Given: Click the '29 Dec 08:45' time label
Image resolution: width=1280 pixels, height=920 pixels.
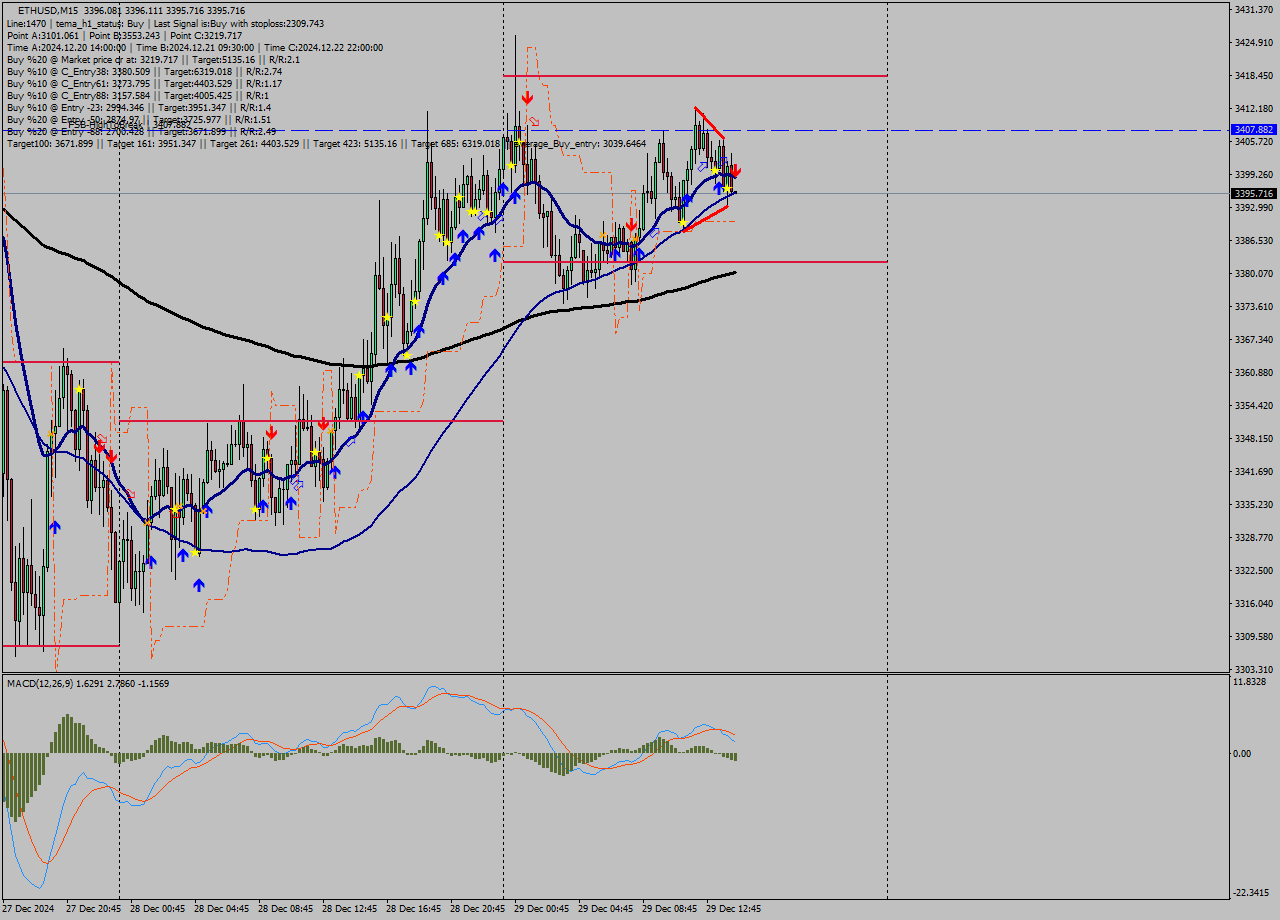Looking at the screenshot, I should point(670,909).
